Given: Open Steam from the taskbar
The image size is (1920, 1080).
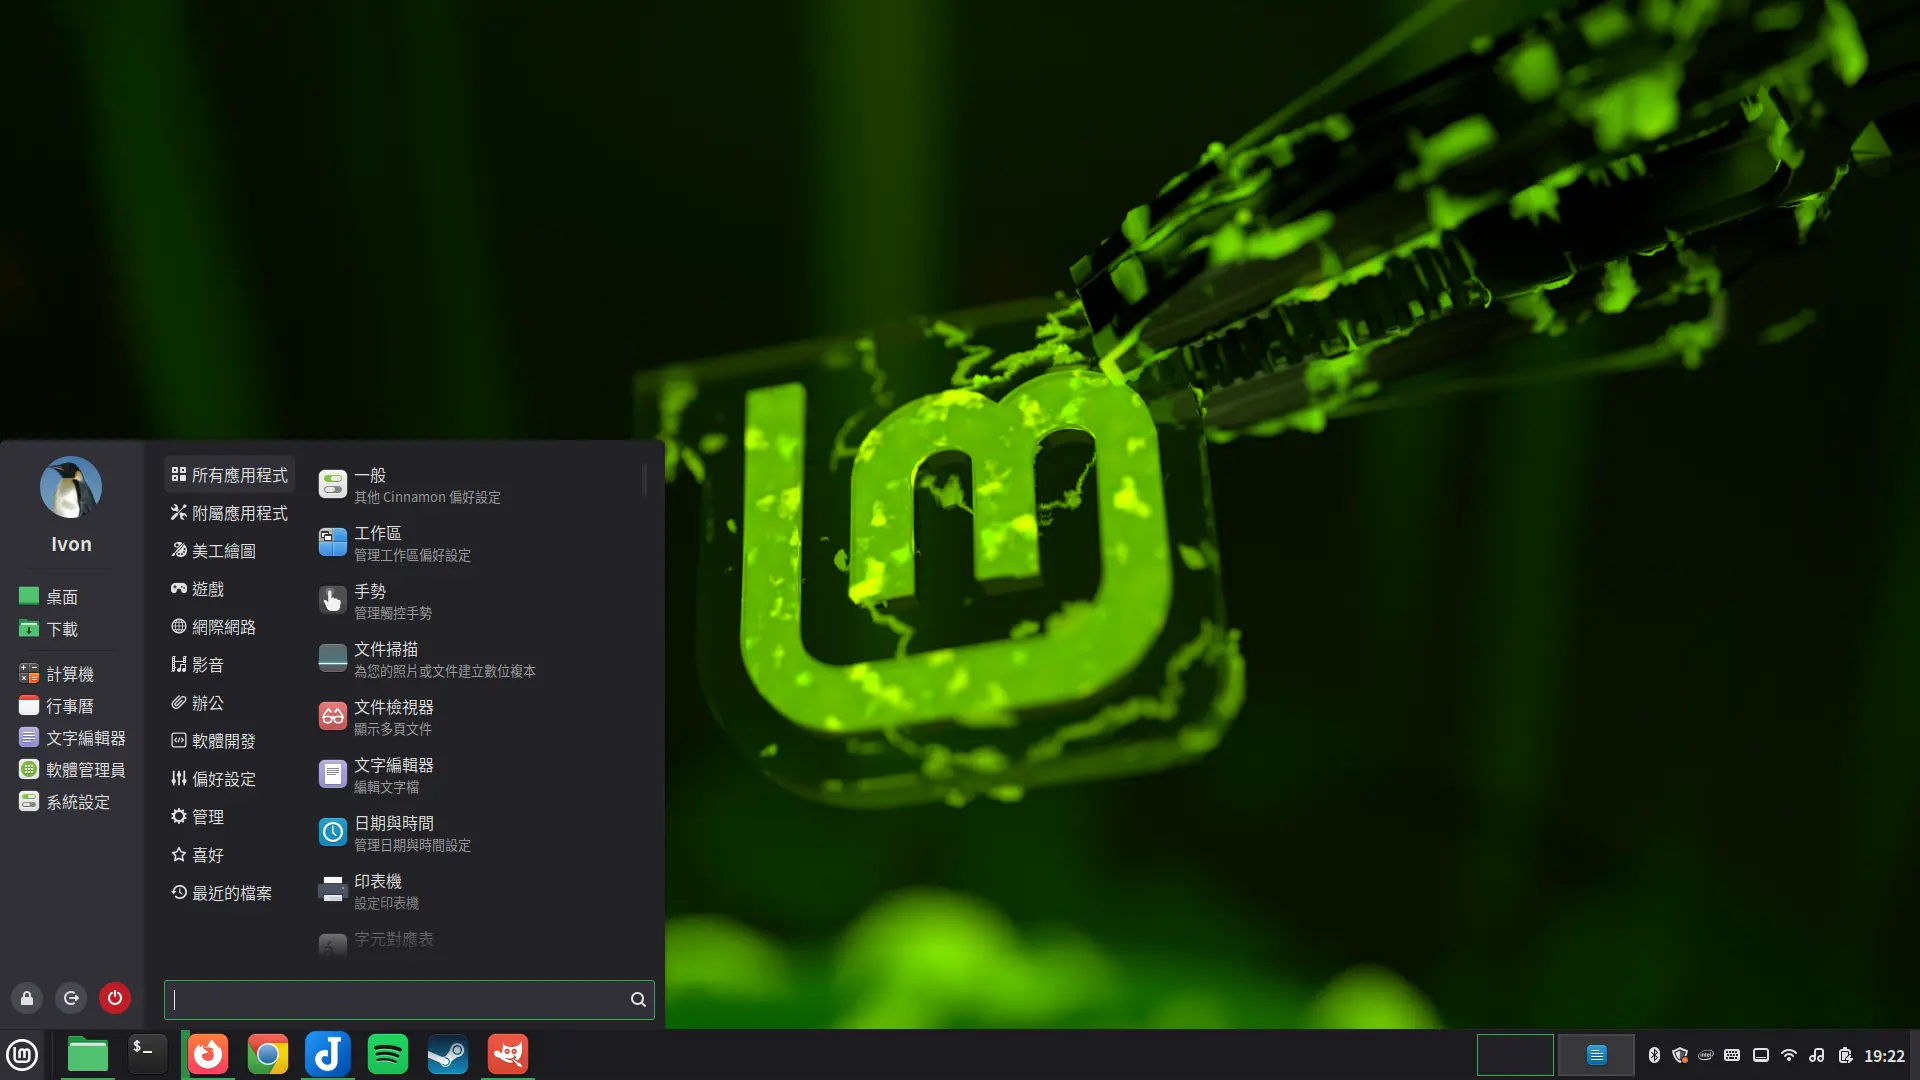Looking at the screenshot, I should 448,1054.
